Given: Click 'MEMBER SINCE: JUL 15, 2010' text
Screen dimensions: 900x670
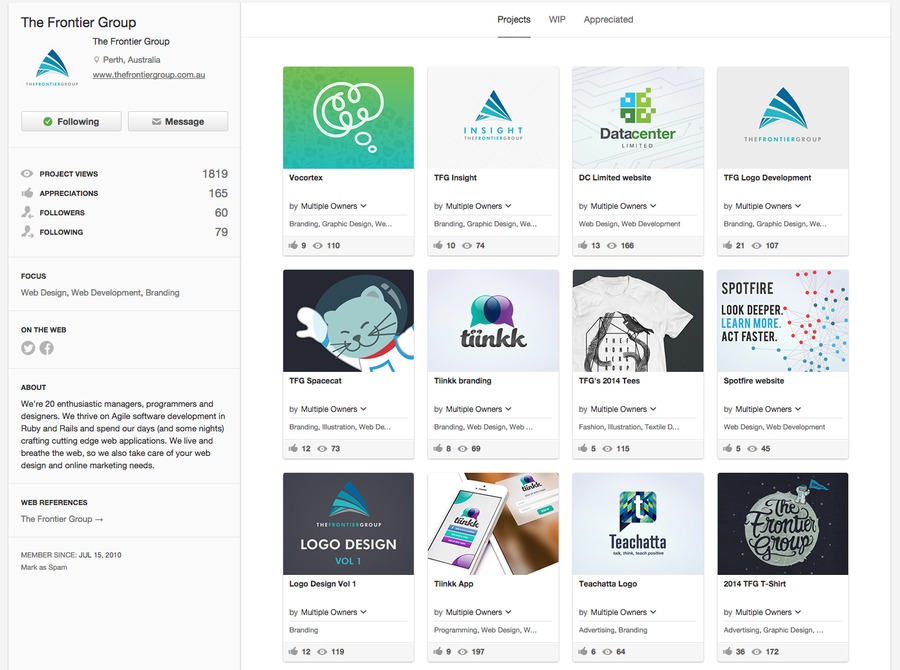Looking at the screenshot, I should pyautogui.click(x=71, y=555).
